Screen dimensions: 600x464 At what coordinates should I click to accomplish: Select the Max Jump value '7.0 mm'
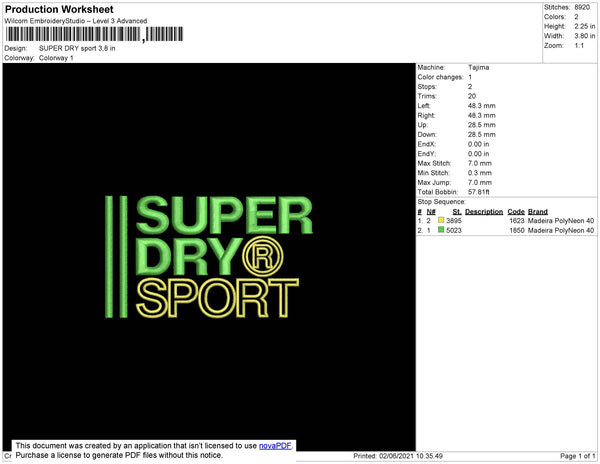click(x=480, y=182)
